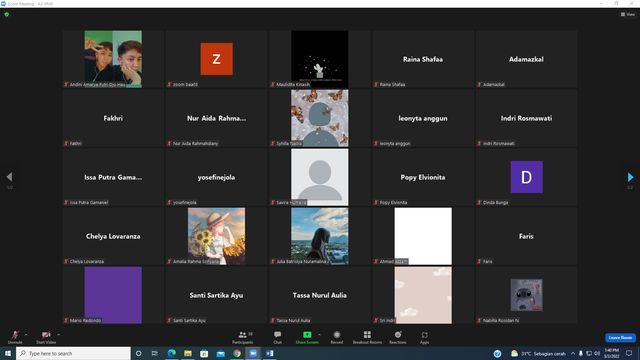Viewport: 640px width, 360px height.
Task: Expand share options arrow beside Share Screen
Action: coord(320,335)
